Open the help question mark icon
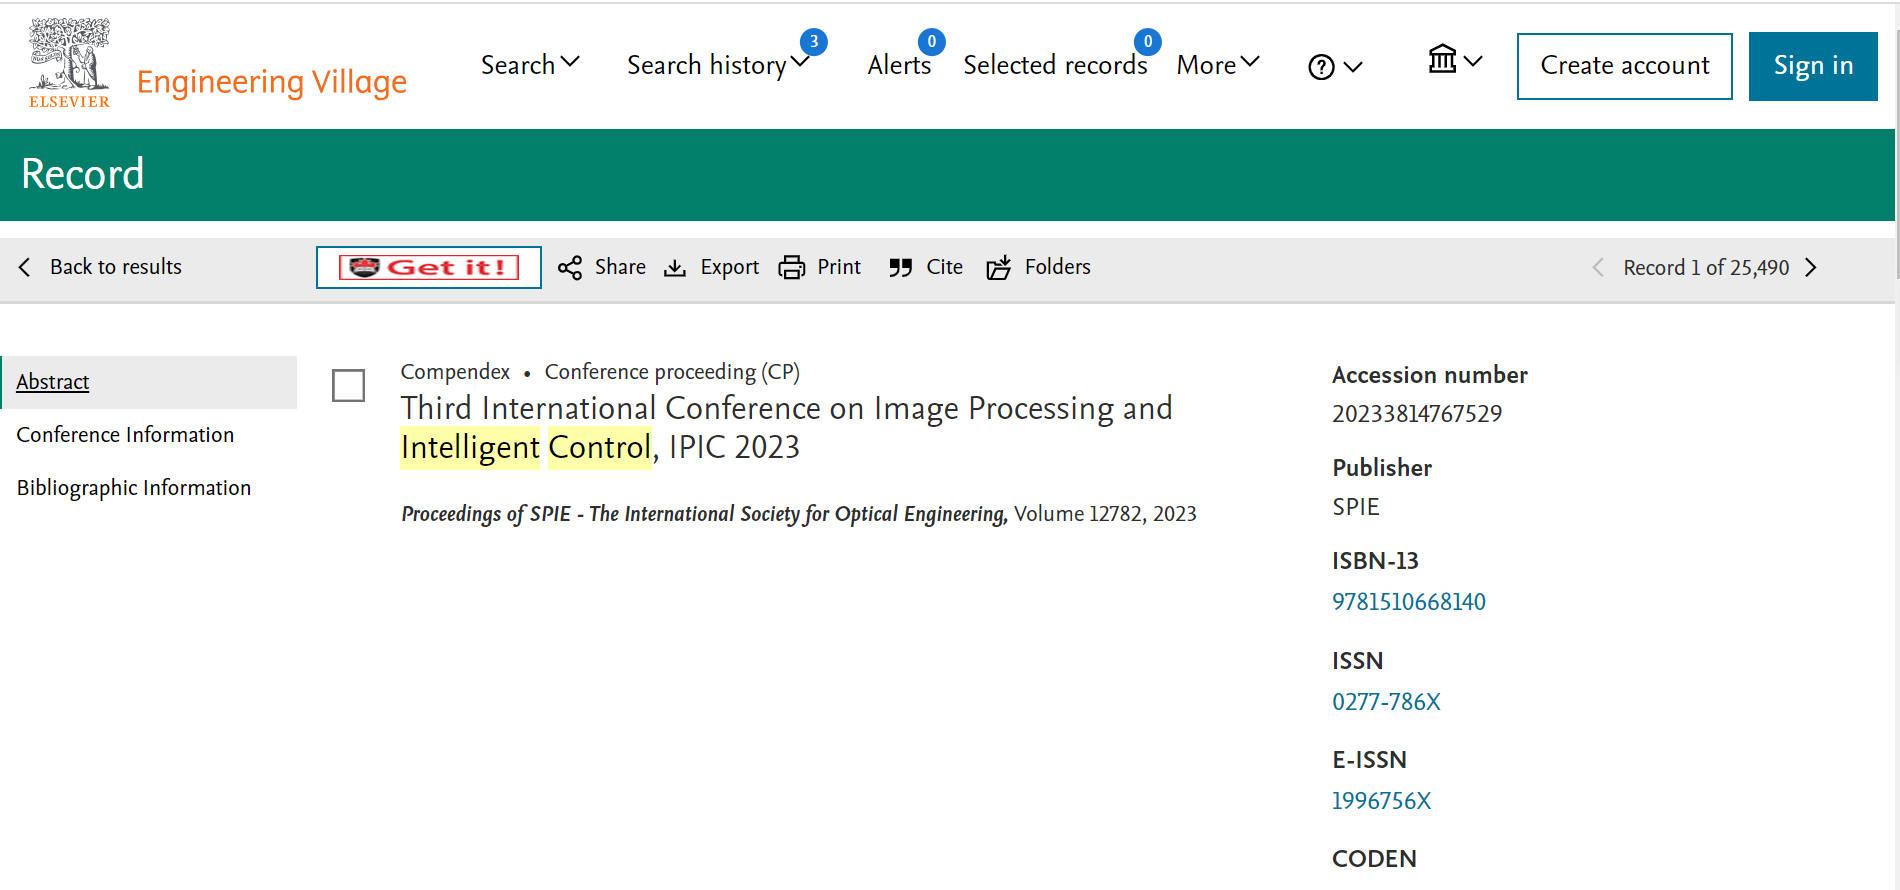Screen dimensions: 1900x890 (x=1321, y=67)
